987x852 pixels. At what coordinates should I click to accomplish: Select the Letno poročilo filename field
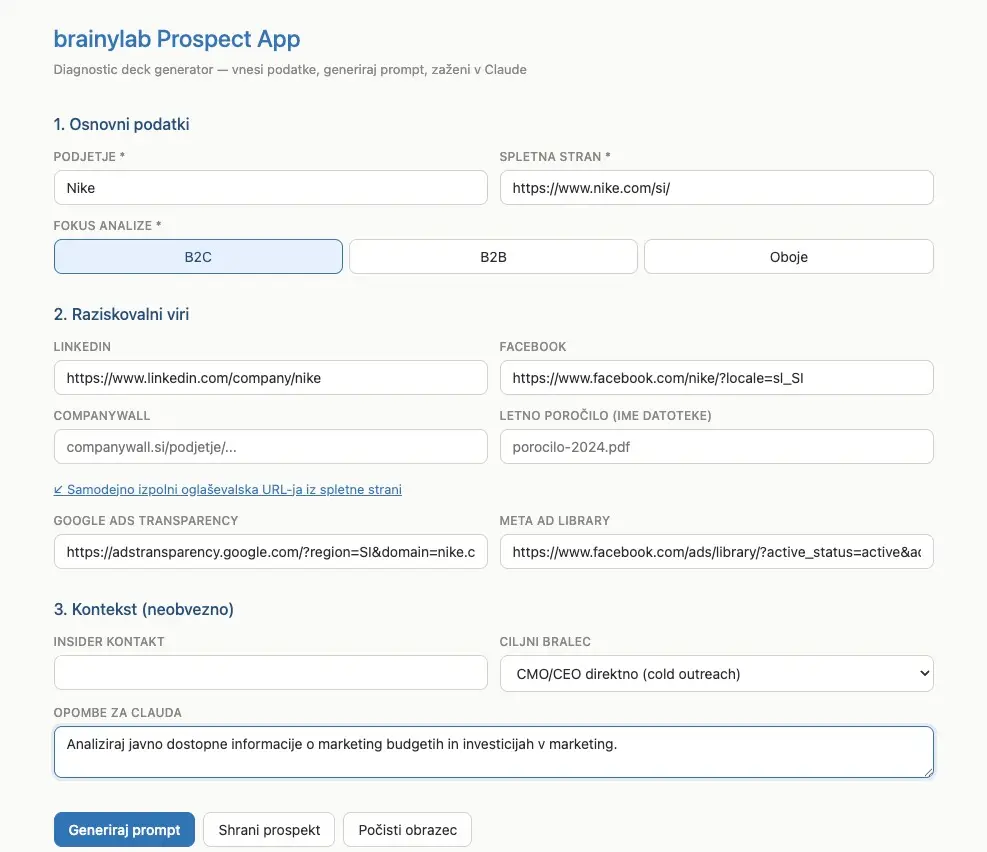click(715, 447)
